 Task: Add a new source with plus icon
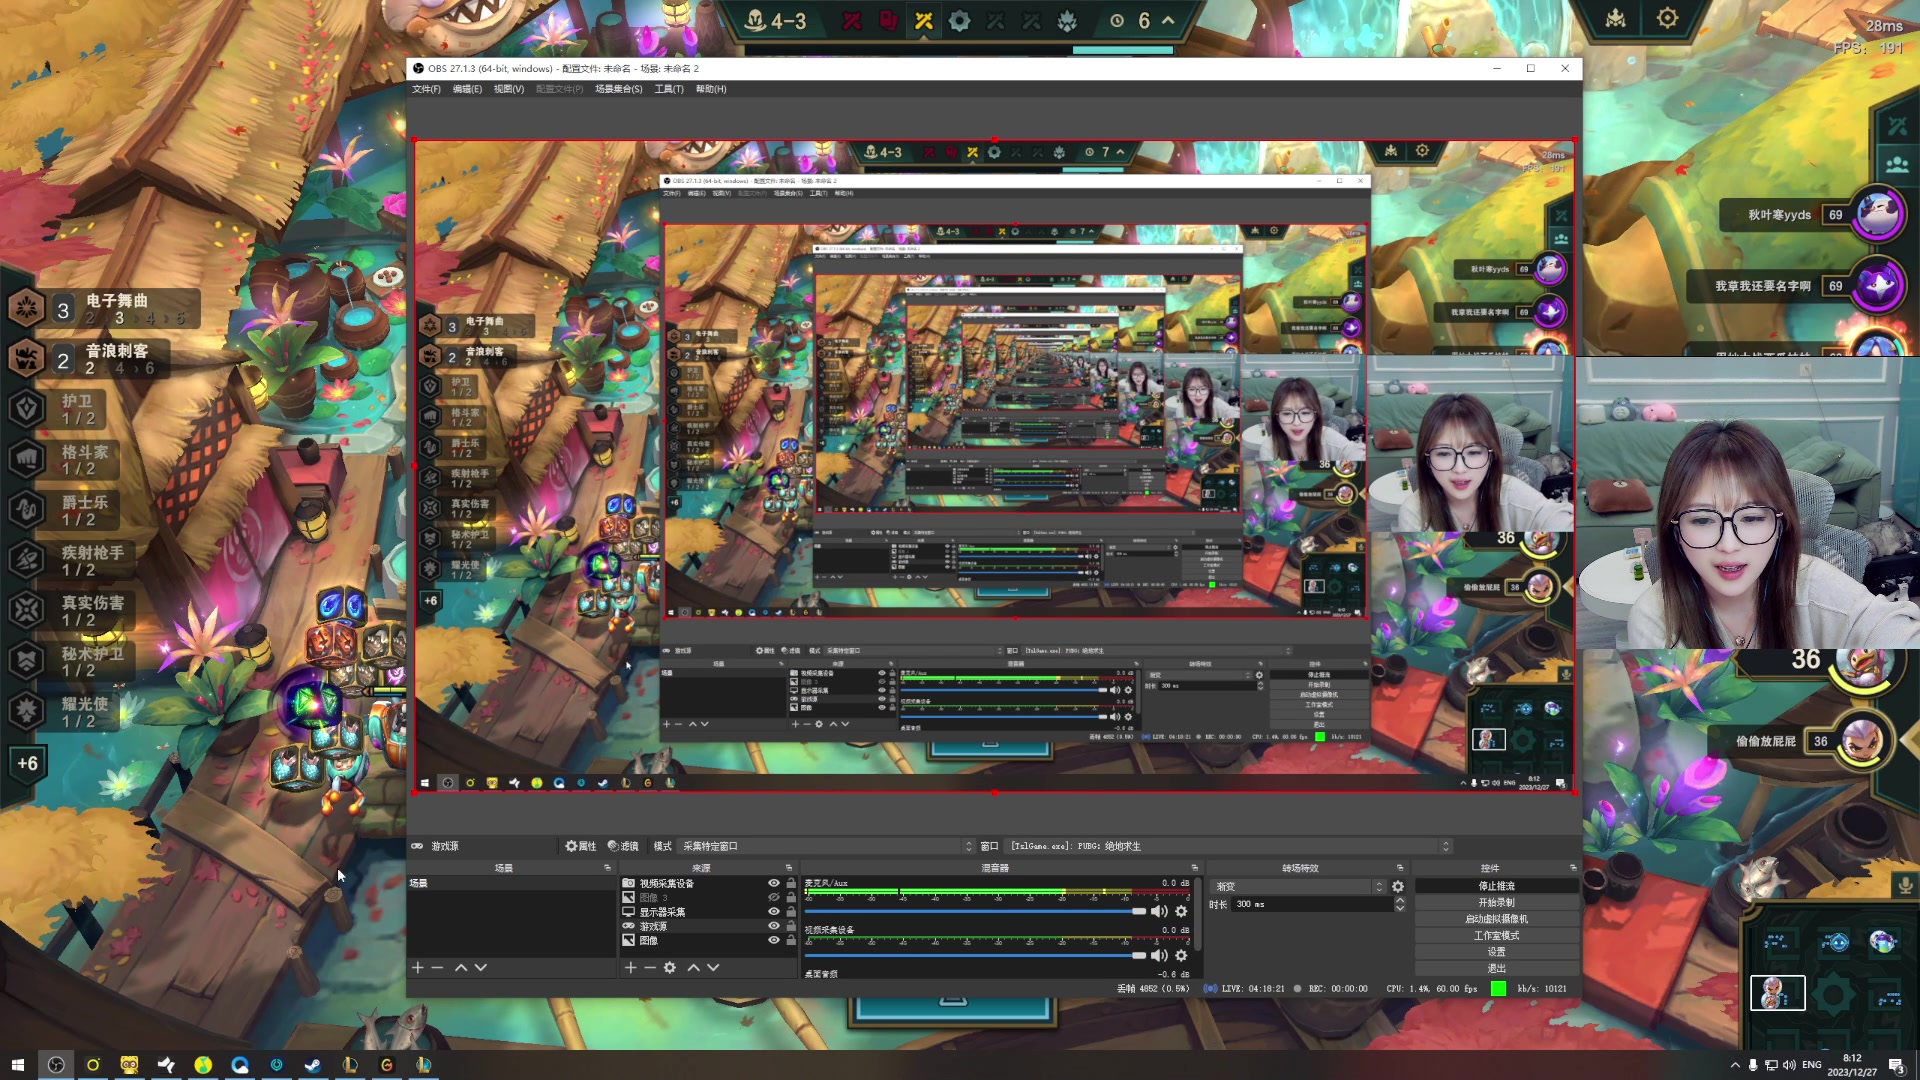[x=630, y=967]
